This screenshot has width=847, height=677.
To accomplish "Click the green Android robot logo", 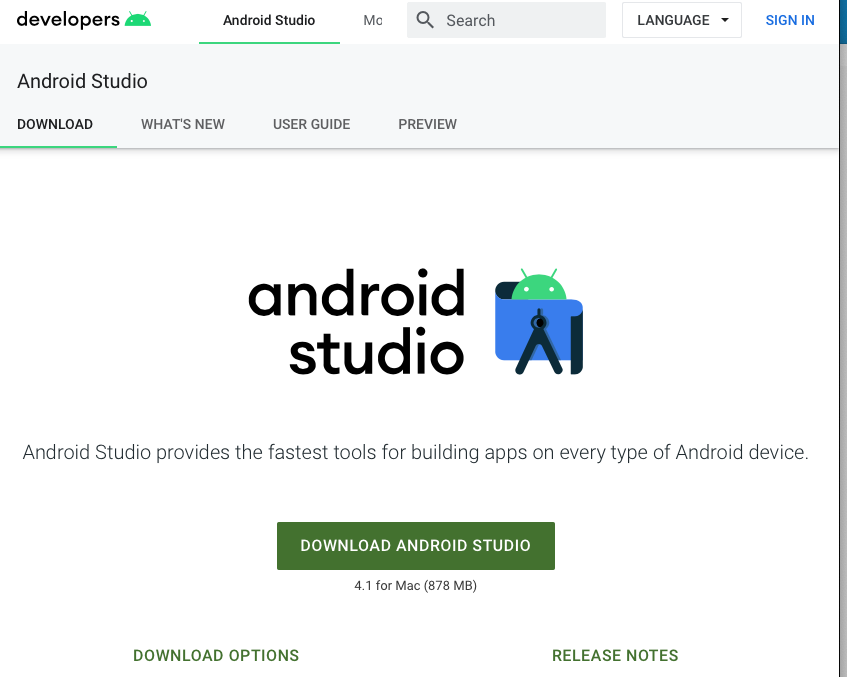I will 139,17.
